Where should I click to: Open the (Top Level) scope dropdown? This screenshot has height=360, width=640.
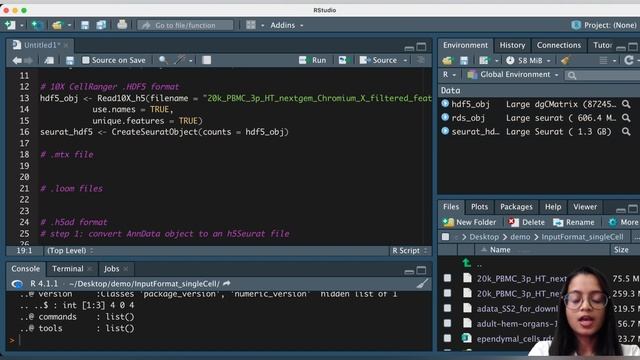point(70,251)
